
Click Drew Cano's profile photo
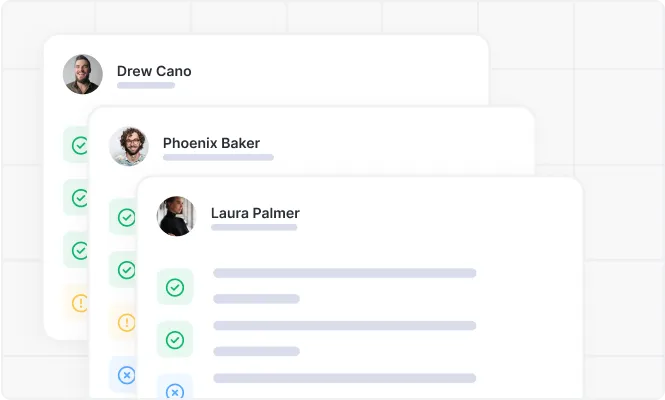(x=83, y=74)
